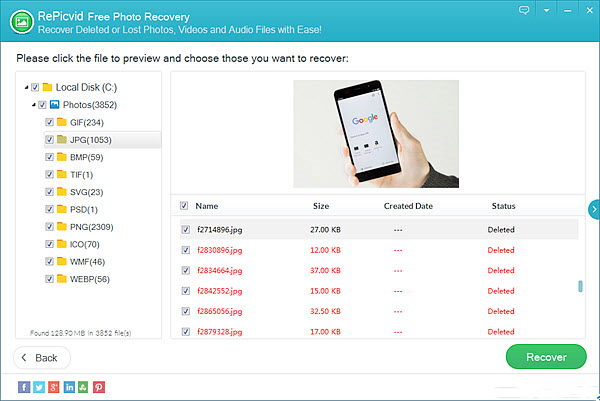Click the WMF folder icon
The image size is (600, 401).
(62, 261)
